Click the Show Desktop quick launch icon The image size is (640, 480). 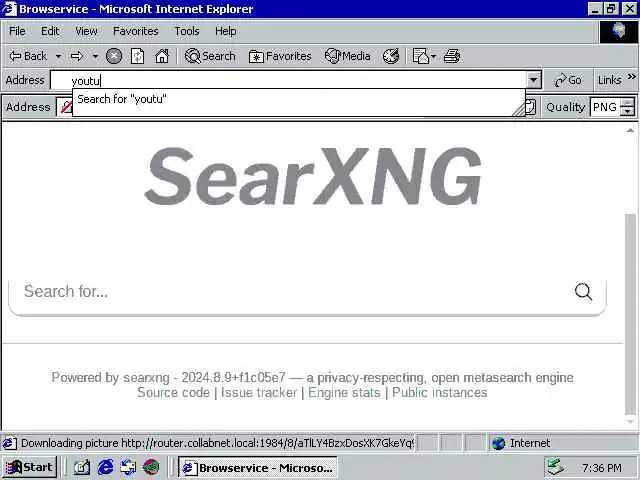(x=81, y=467)
